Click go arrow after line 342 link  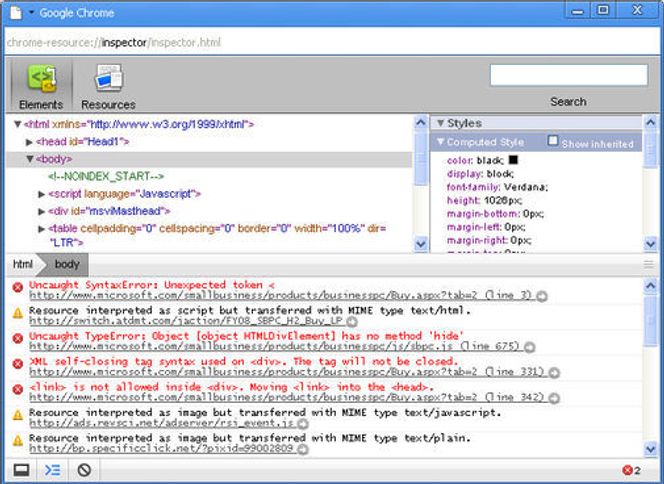[x=554, y=398]
